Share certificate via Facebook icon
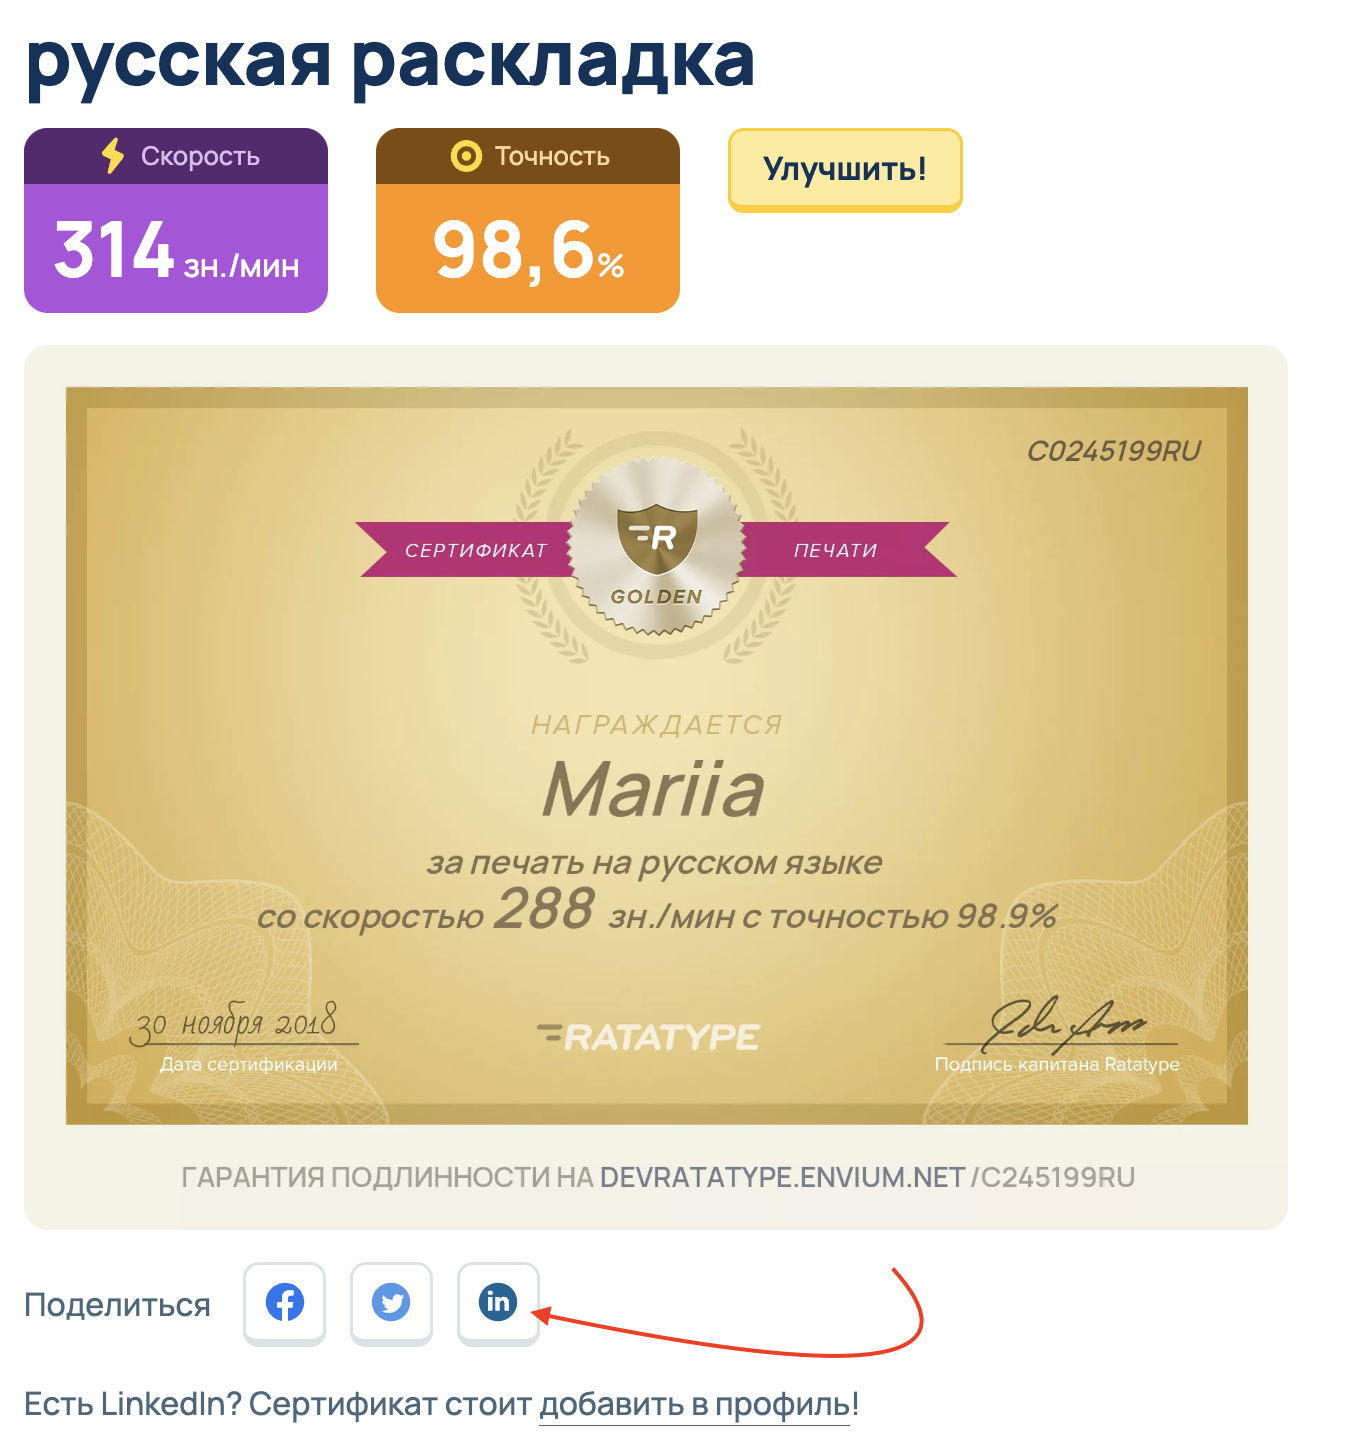 click(285, 1303)
